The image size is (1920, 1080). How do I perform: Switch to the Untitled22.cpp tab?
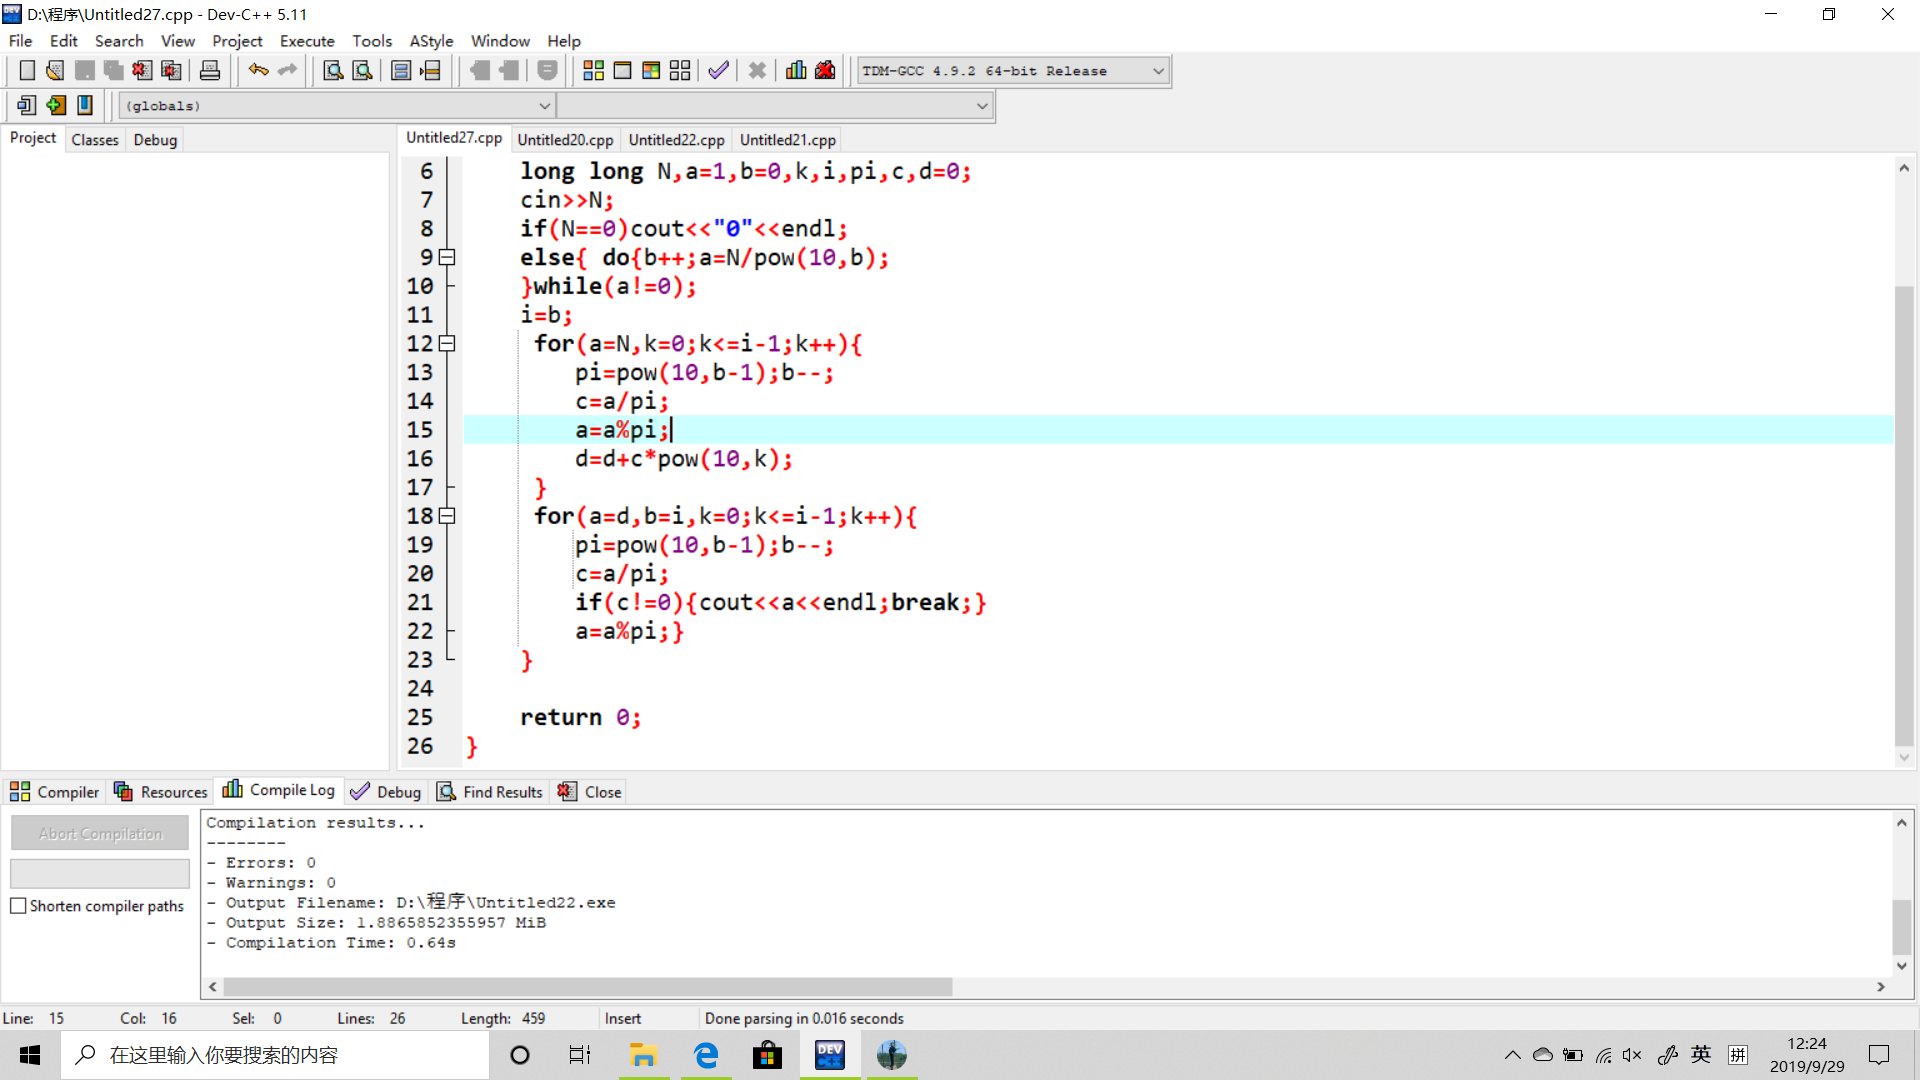[676, 140]
